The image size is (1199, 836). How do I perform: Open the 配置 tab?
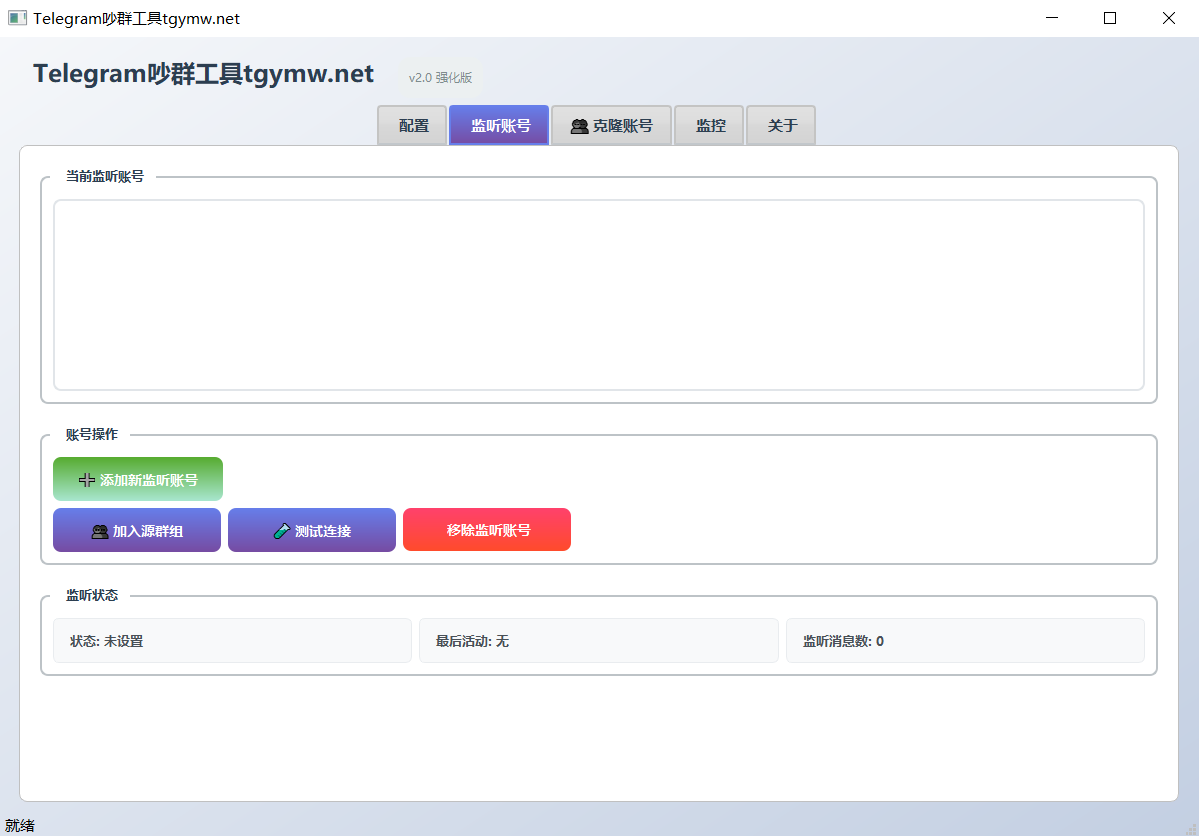click(x=413, y=126)
